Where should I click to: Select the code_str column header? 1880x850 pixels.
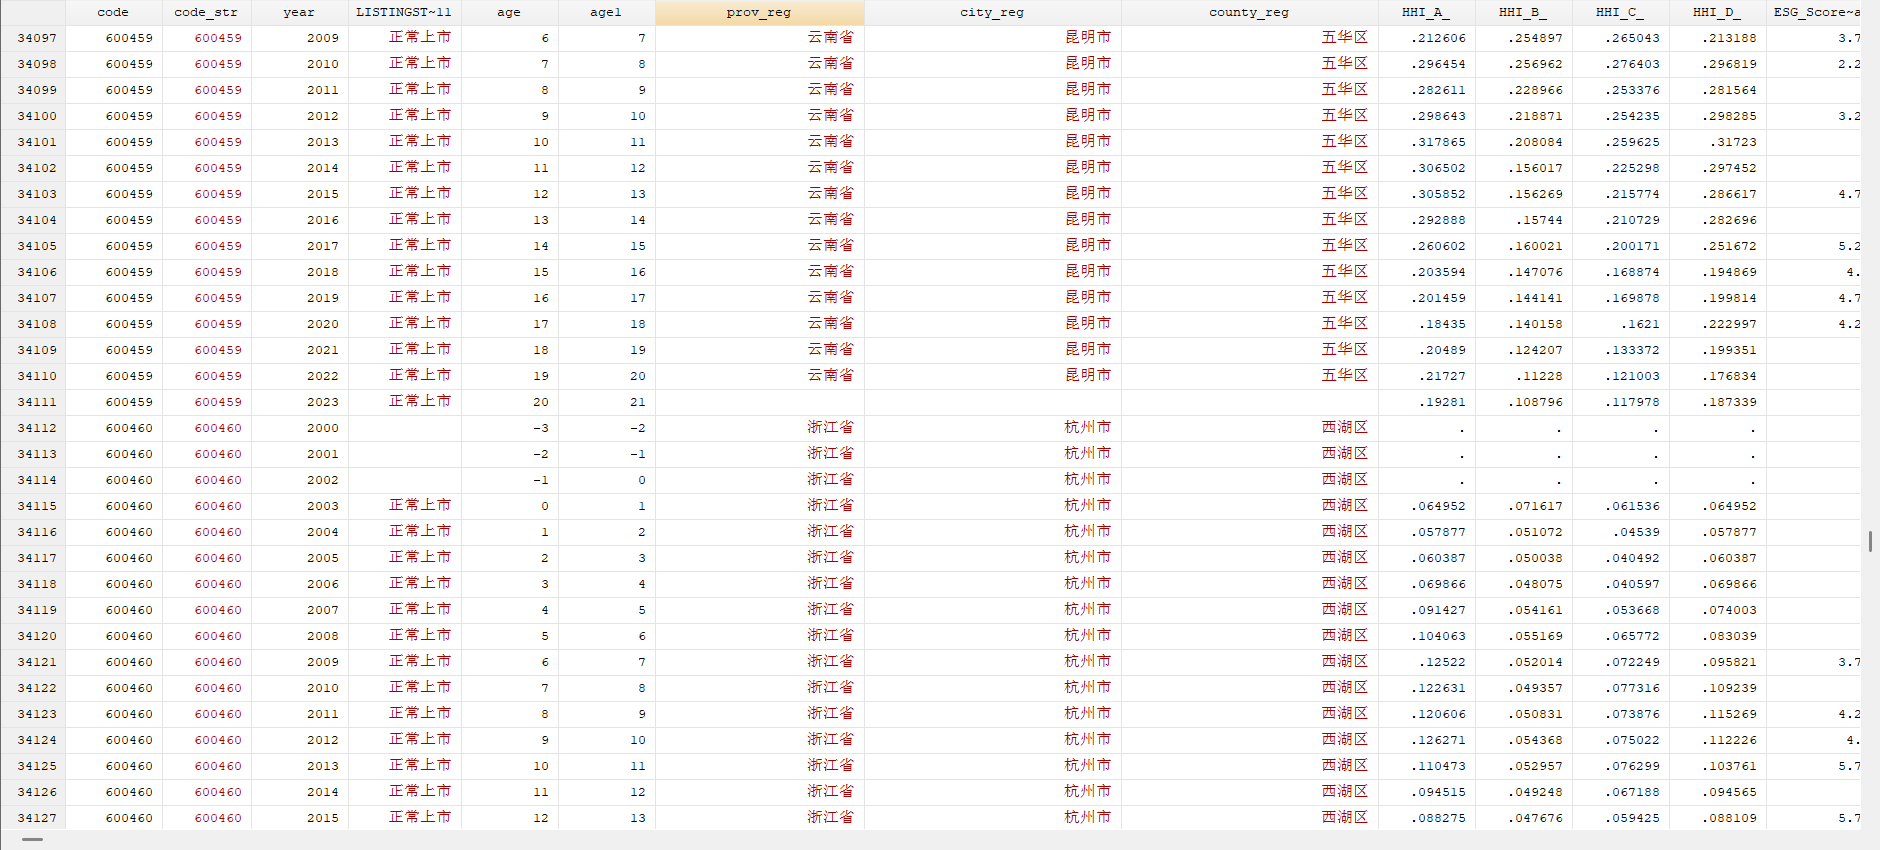coord(206,12)
